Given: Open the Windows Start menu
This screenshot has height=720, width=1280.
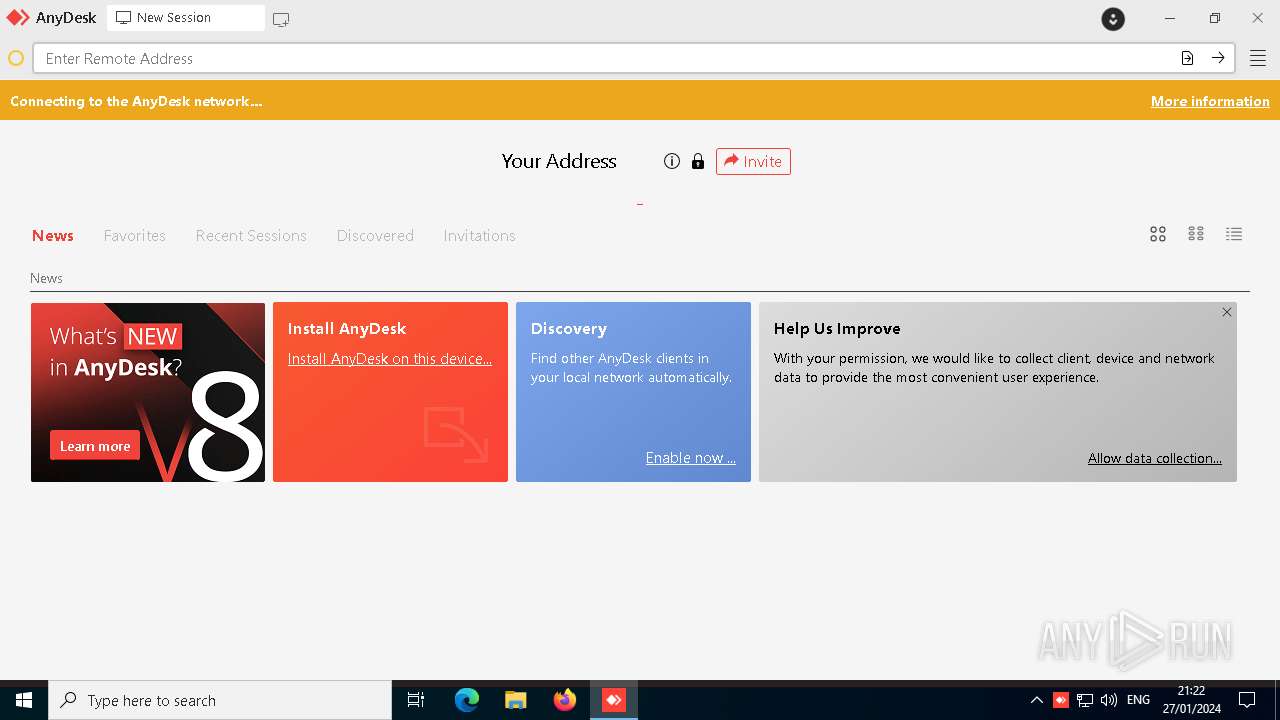Looking at the screenshot, I should 24,700.
